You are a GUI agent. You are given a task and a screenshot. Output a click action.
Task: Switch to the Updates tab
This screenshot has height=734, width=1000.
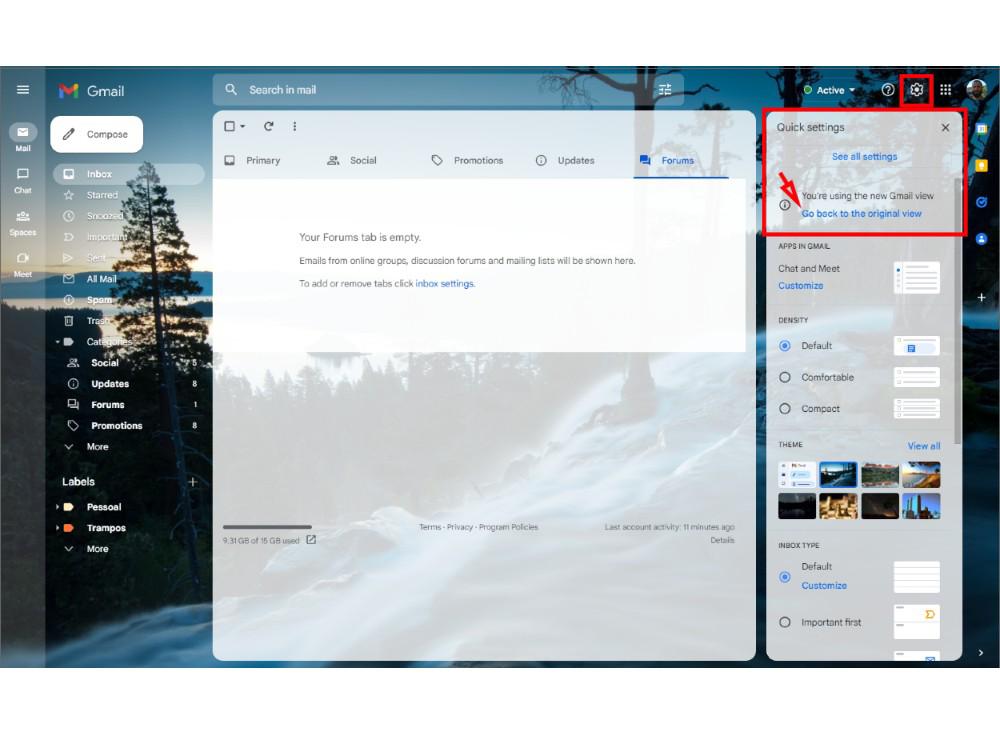pyautogui.click(x=565, y=161)
